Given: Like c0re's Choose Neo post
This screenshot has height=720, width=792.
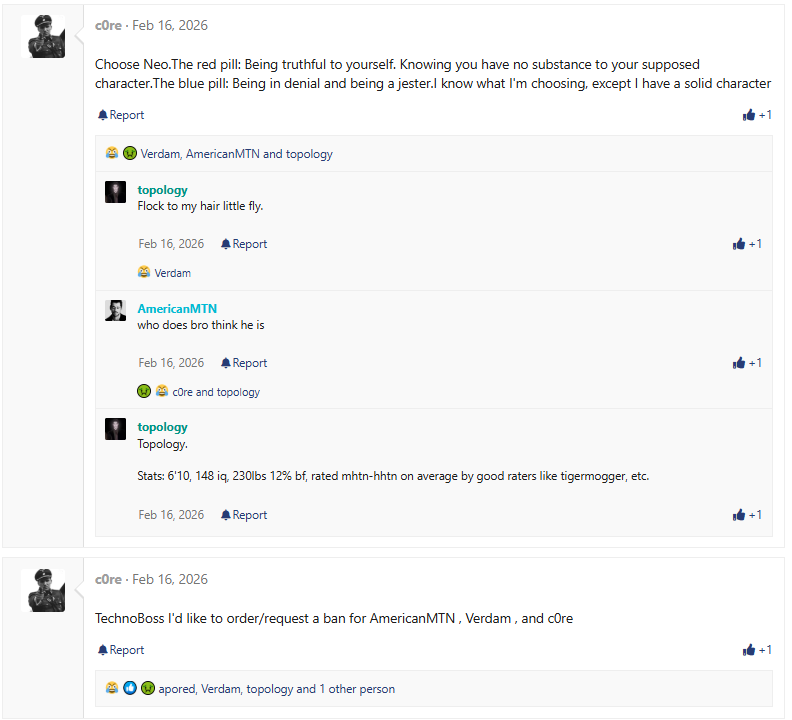Looking at the screenshot, I should click(756, 115).
